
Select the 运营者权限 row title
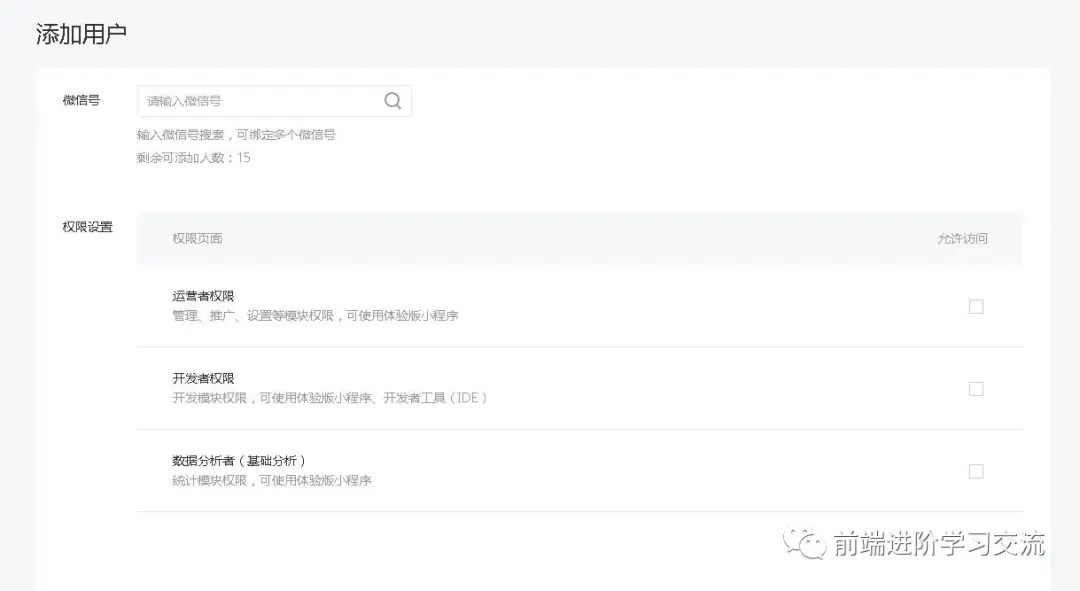203,296
